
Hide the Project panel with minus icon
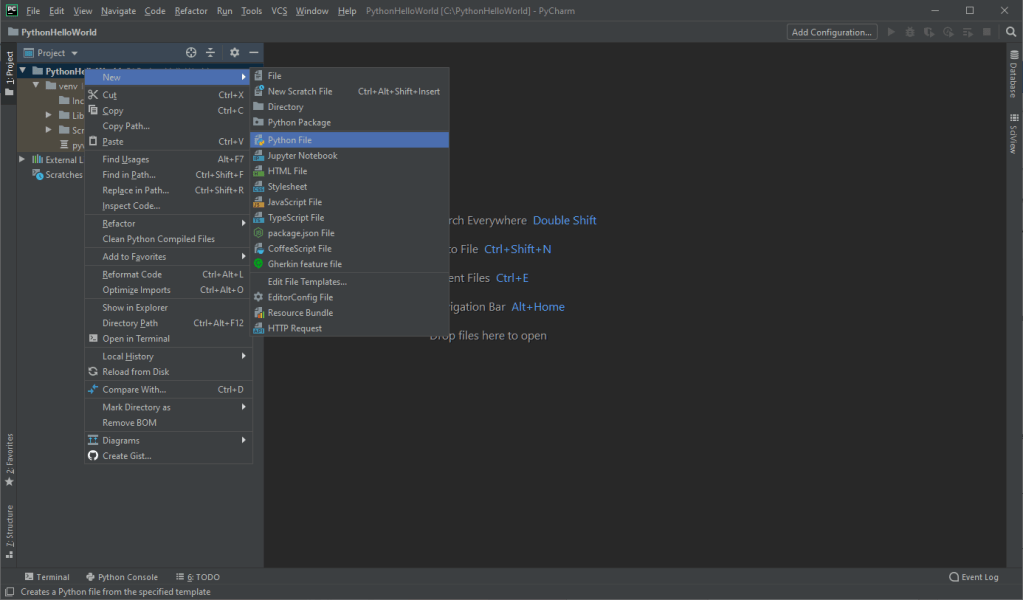coord(254,53)
